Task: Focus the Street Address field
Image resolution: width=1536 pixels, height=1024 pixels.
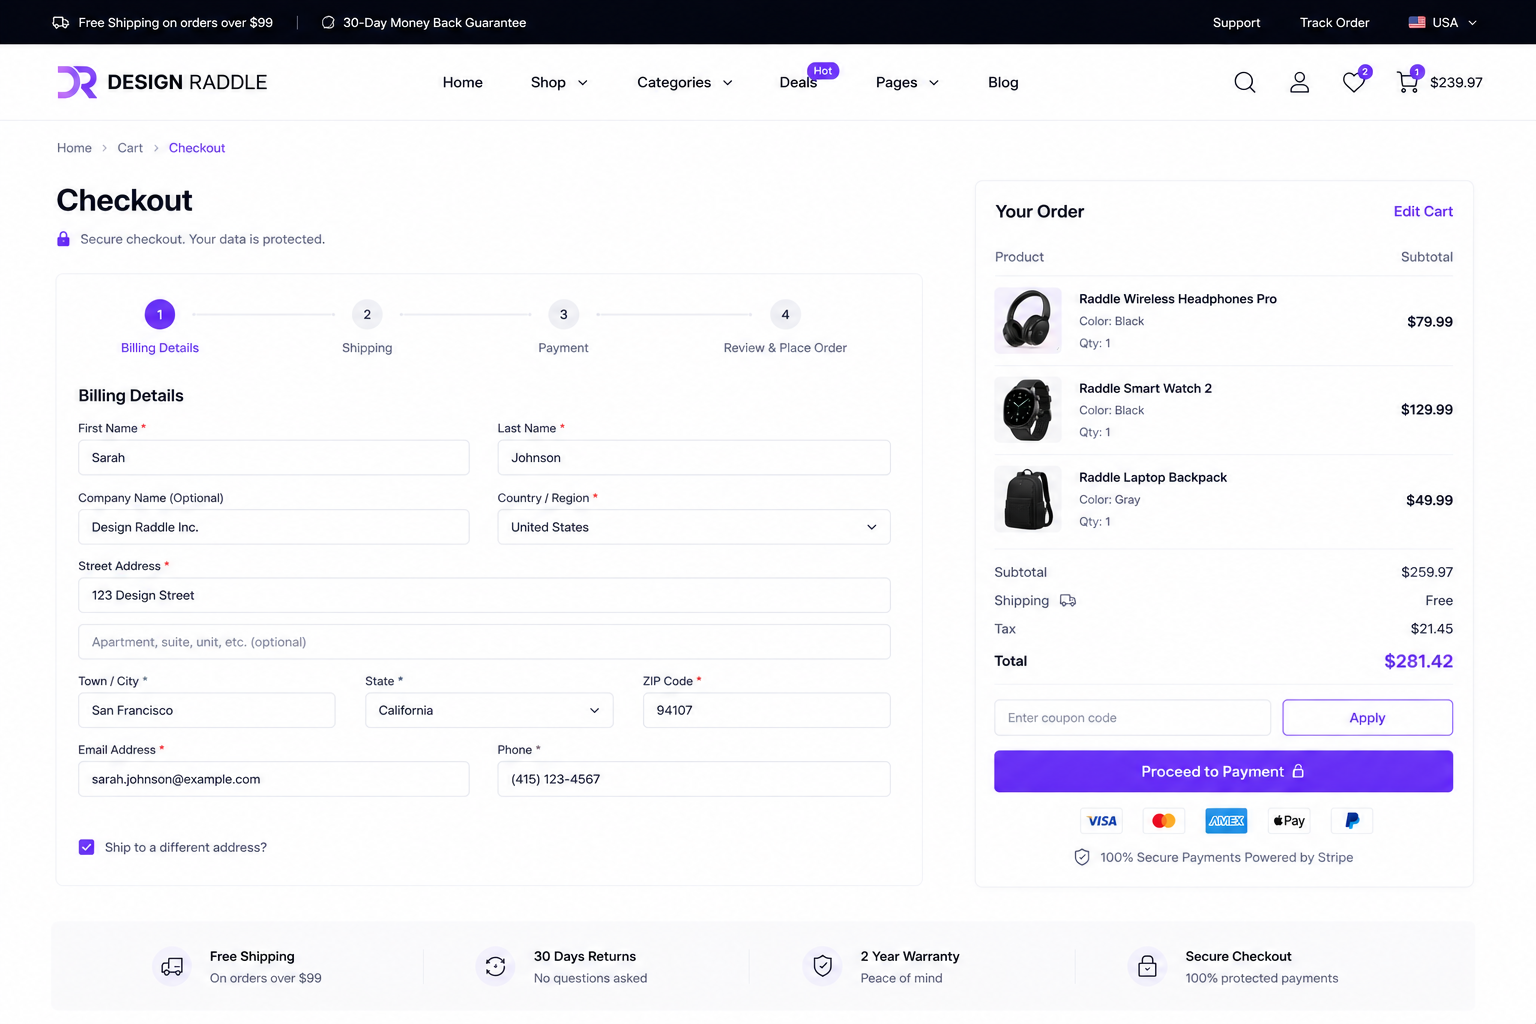Action: click(x=484, y=595)
